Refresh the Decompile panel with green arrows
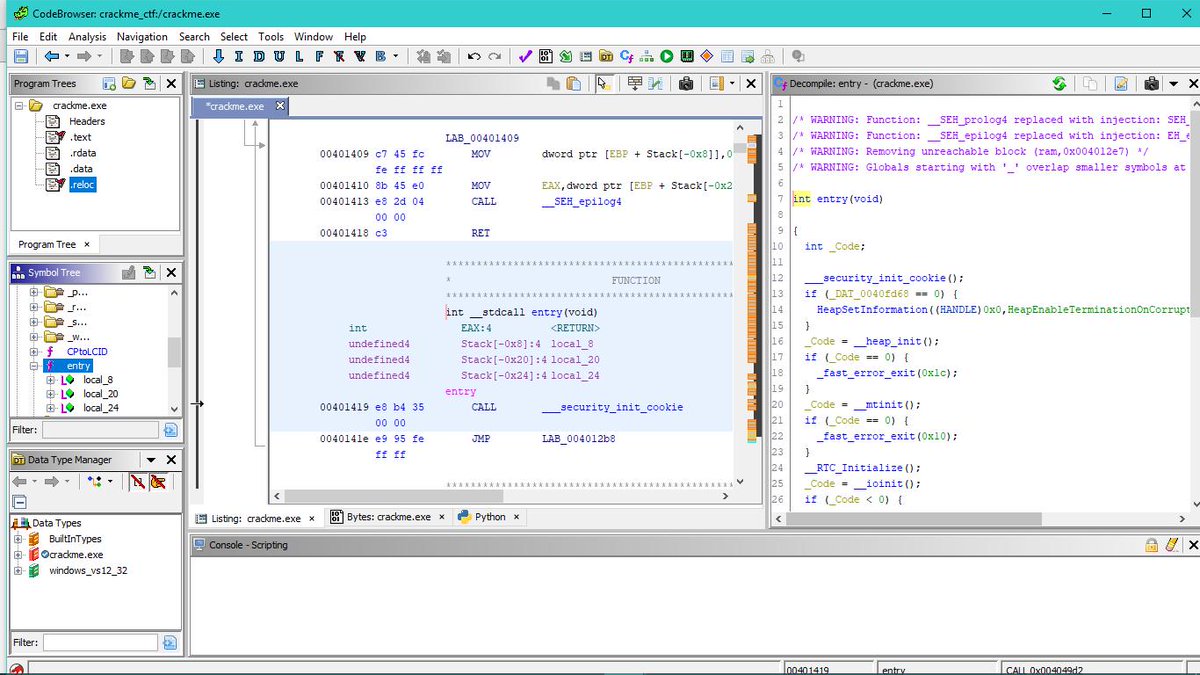 coord(1059,84)
